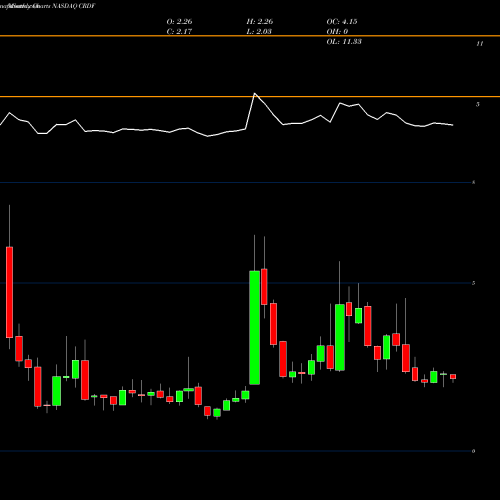
Task: Select the open value 'O: 2.26'
Action: 179,22
